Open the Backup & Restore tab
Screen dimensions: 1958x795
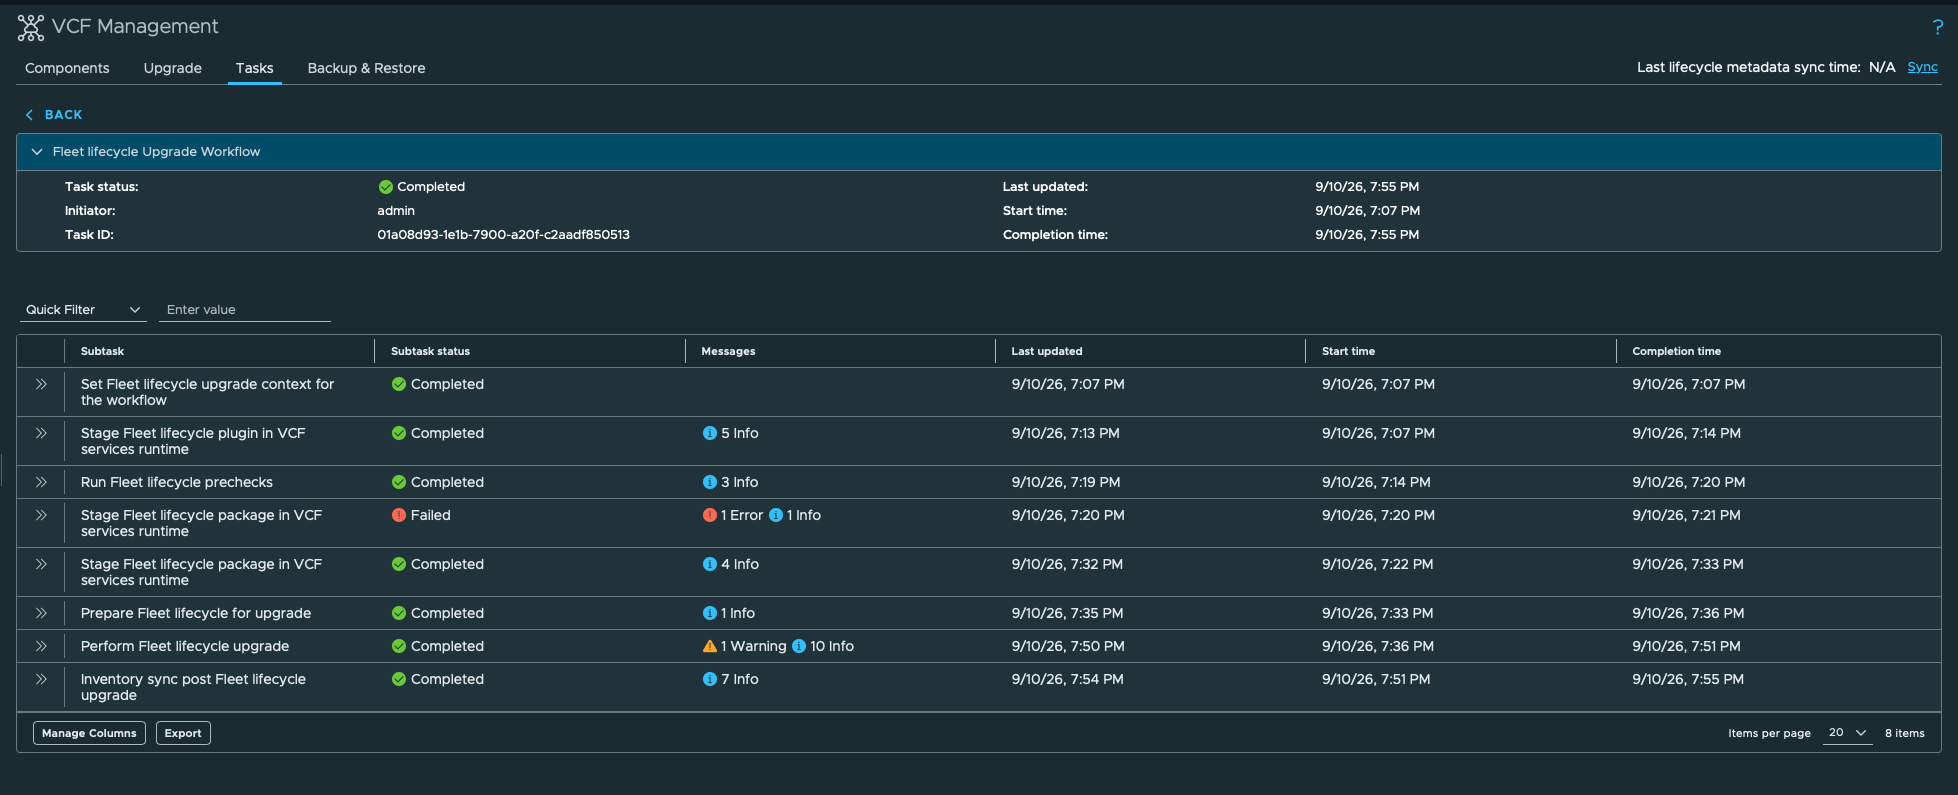(x=366, y=68)
